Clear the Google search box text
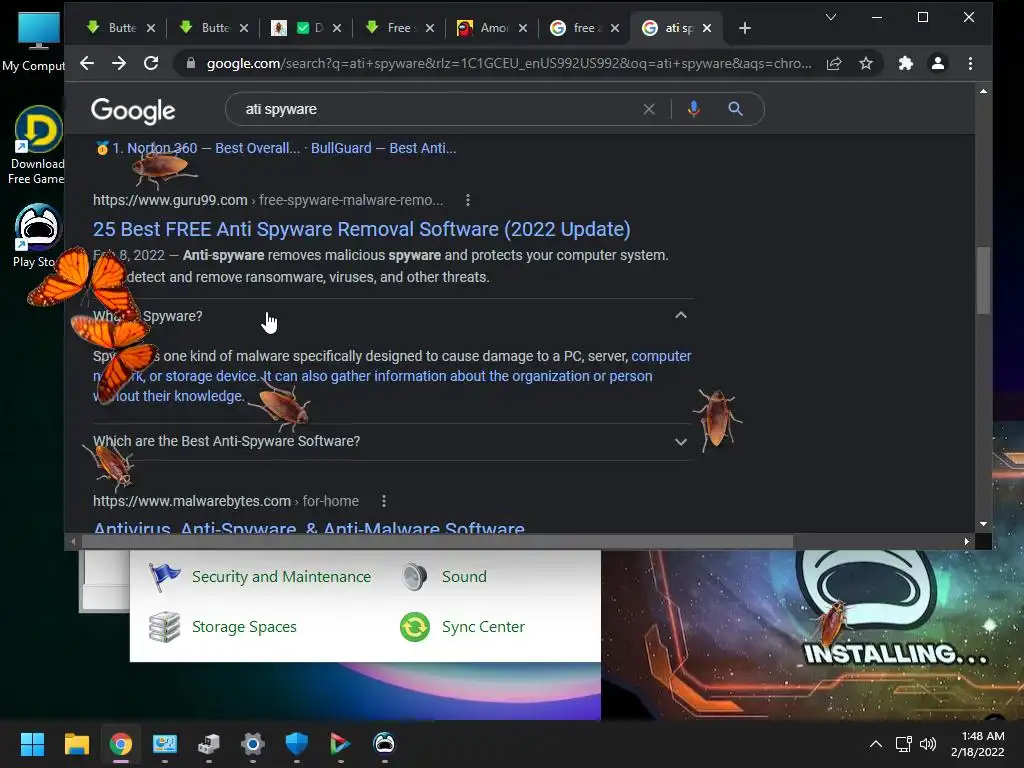 (x=648, y=109)
